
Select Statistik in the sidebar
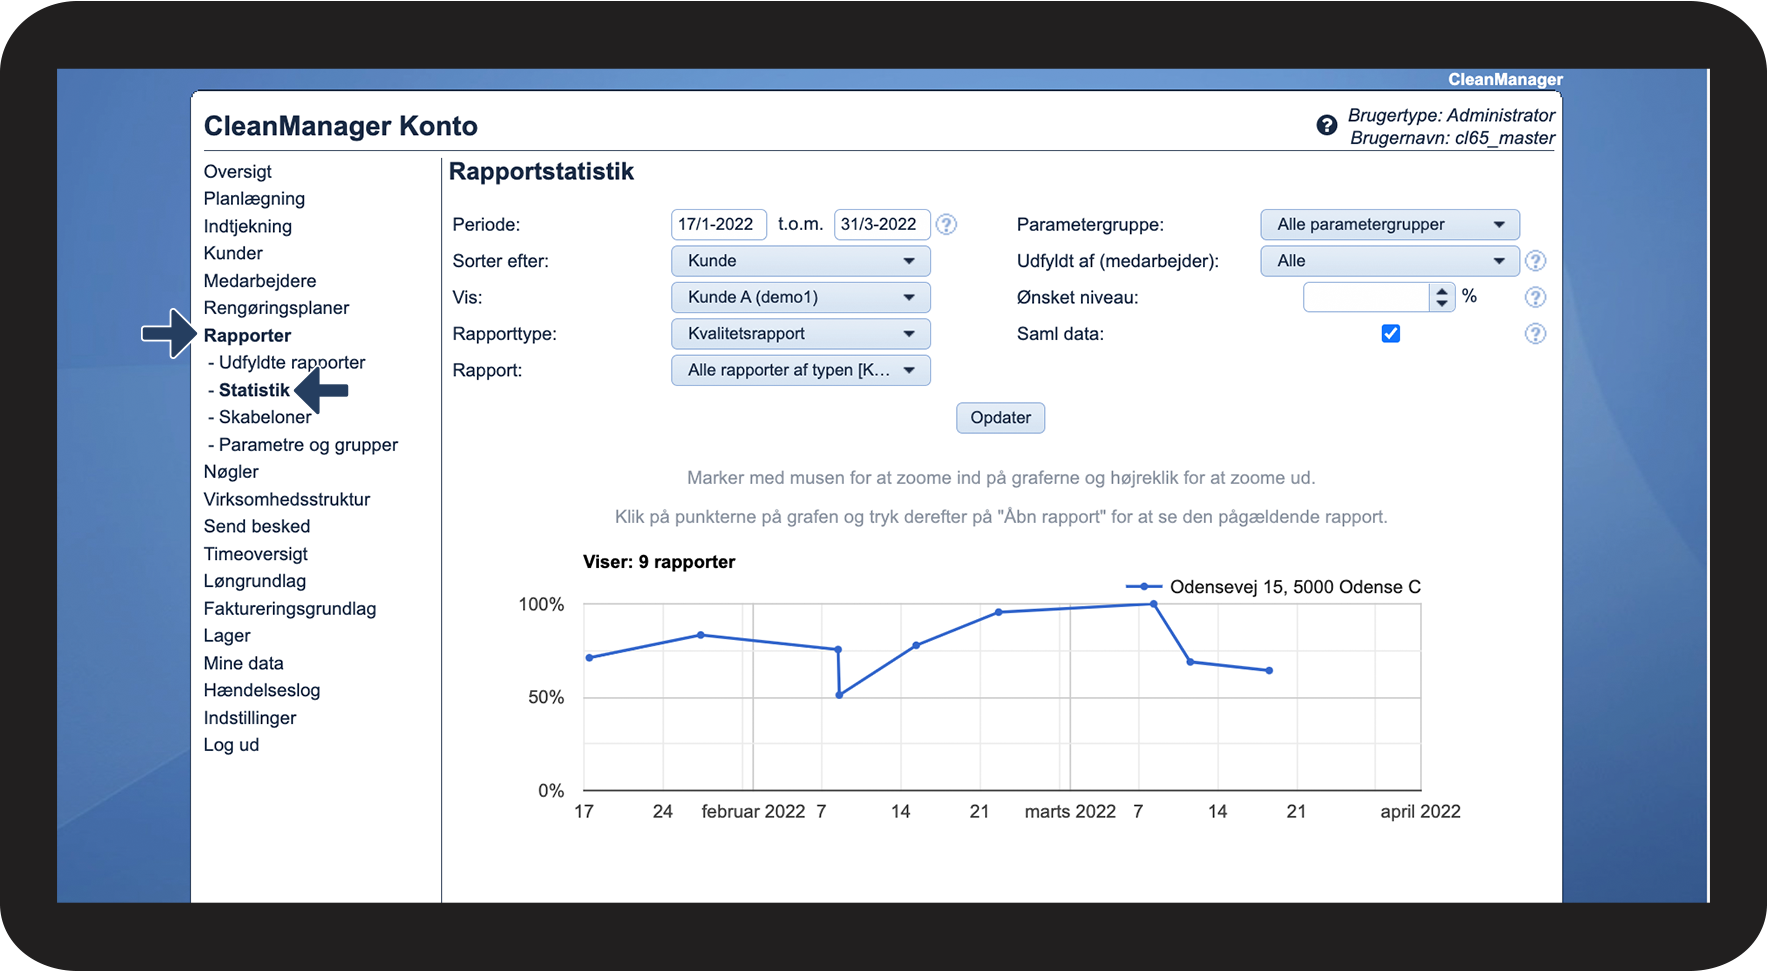(x=254, y=390)
